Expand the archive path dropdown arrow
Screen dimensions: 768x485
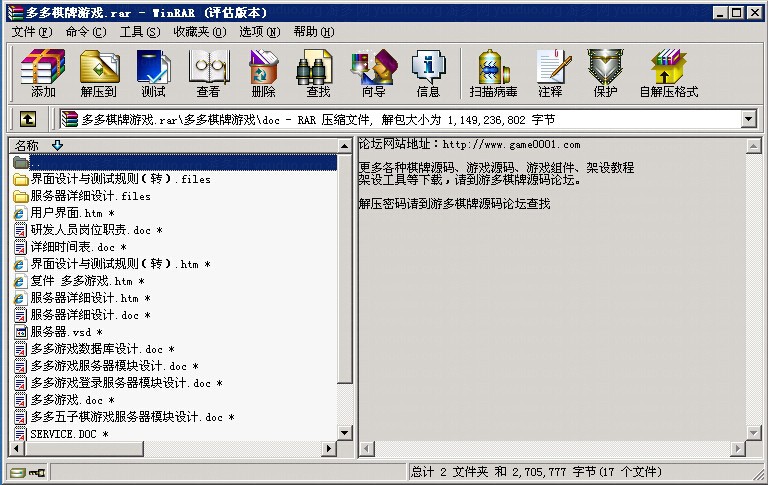[x=748, y=119]
